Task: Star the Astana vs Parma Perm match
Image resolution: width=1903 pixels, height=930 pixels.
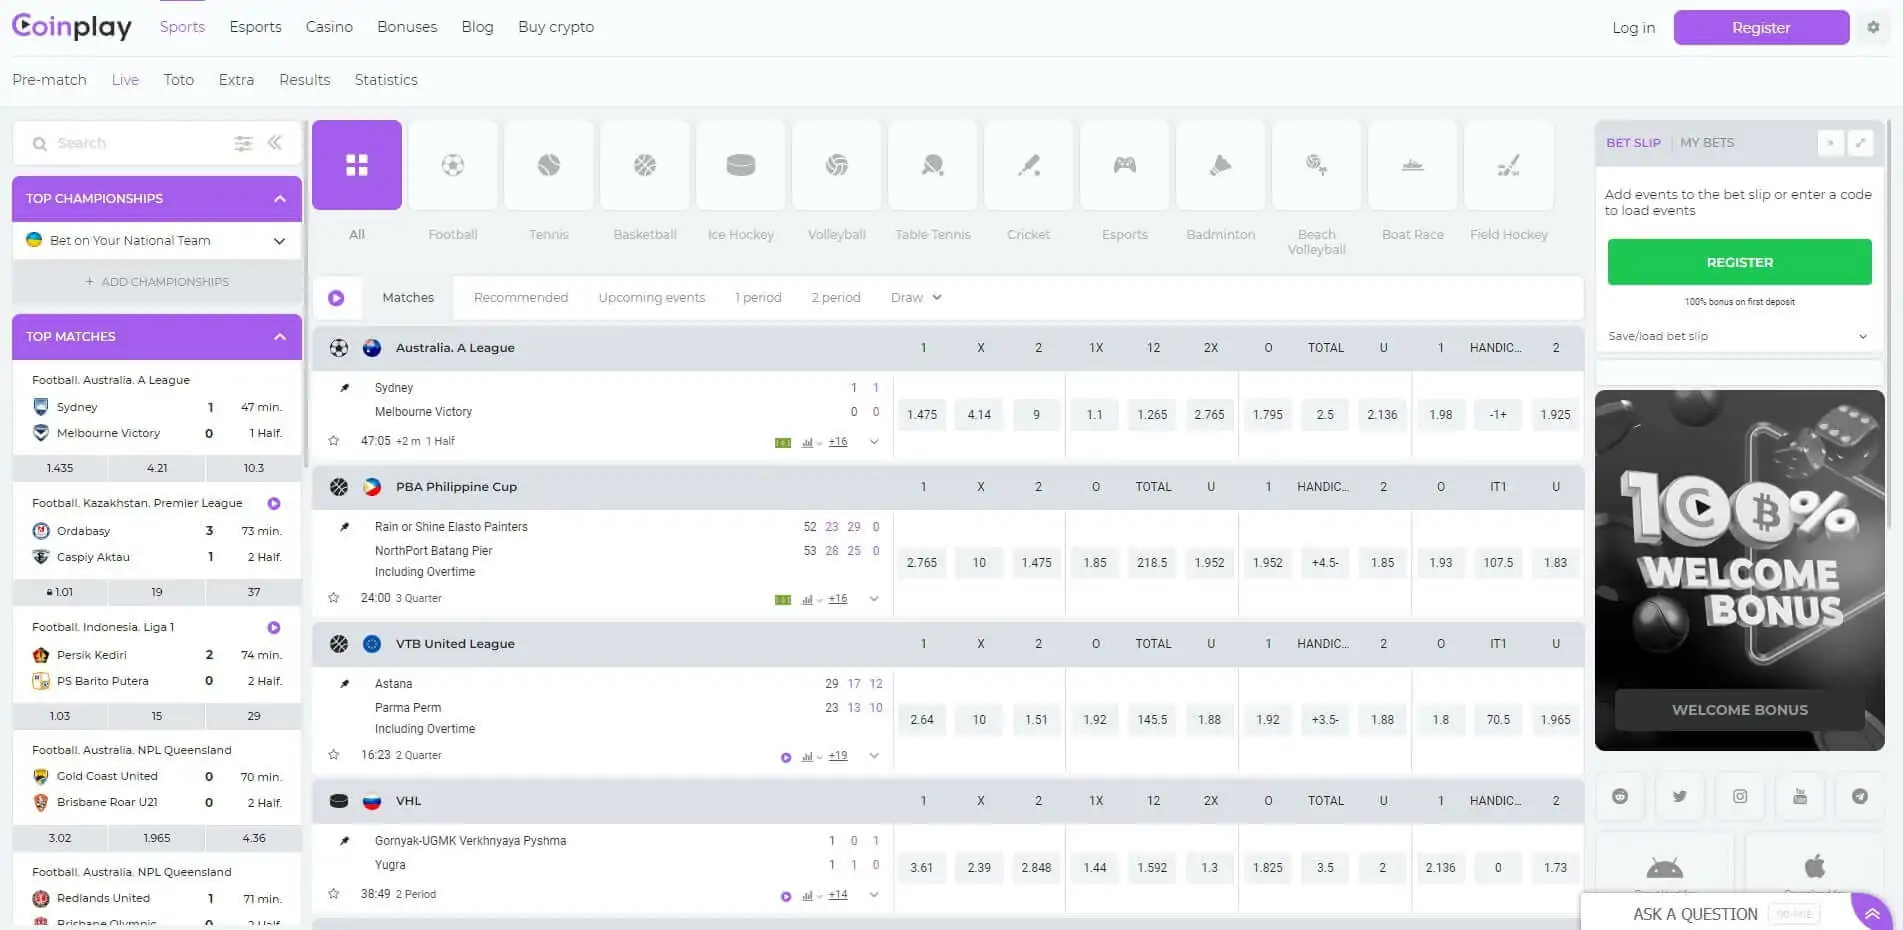Action: 334,755
